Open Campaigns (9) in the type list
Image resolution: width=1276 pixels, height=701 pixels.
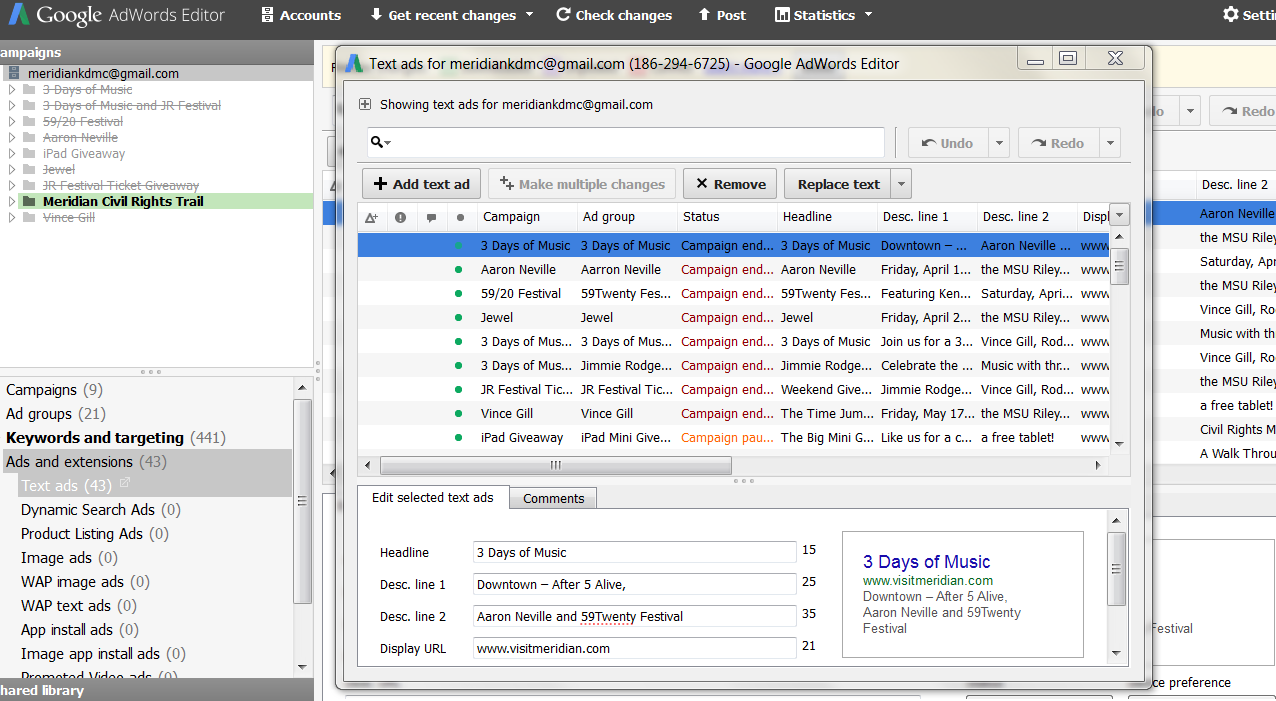(54, 390)
